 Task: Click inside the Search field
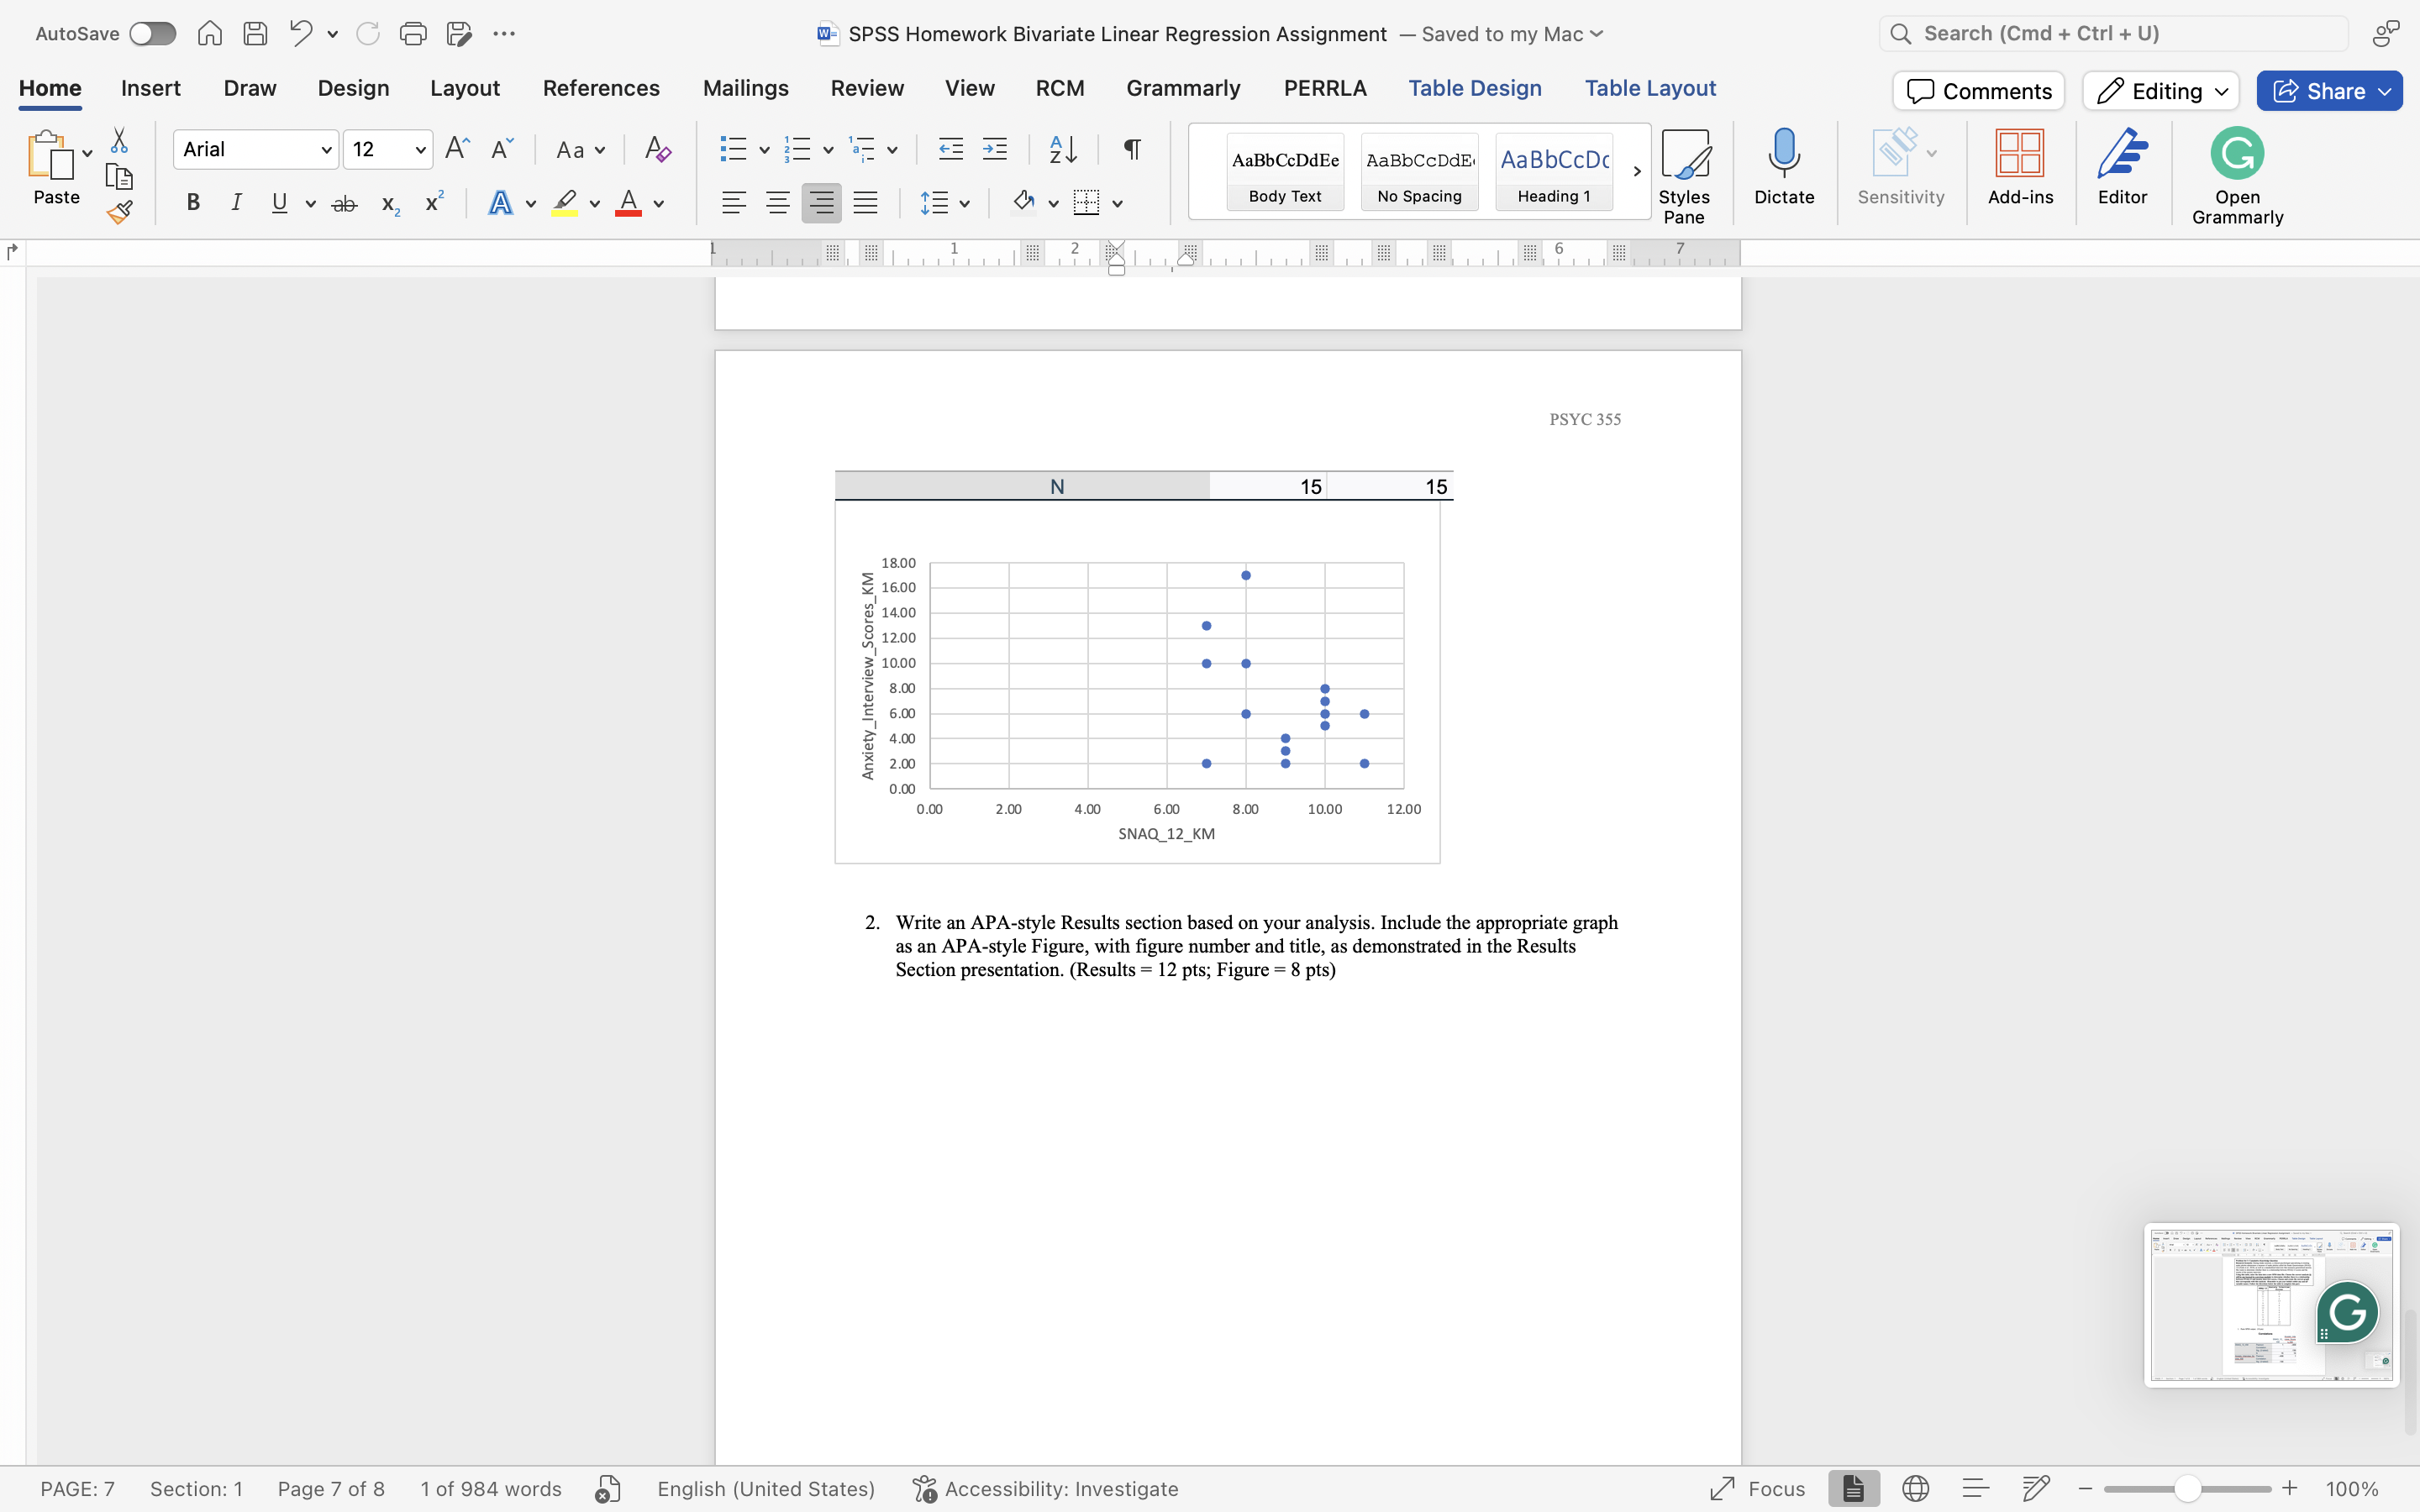point(2110,33)
